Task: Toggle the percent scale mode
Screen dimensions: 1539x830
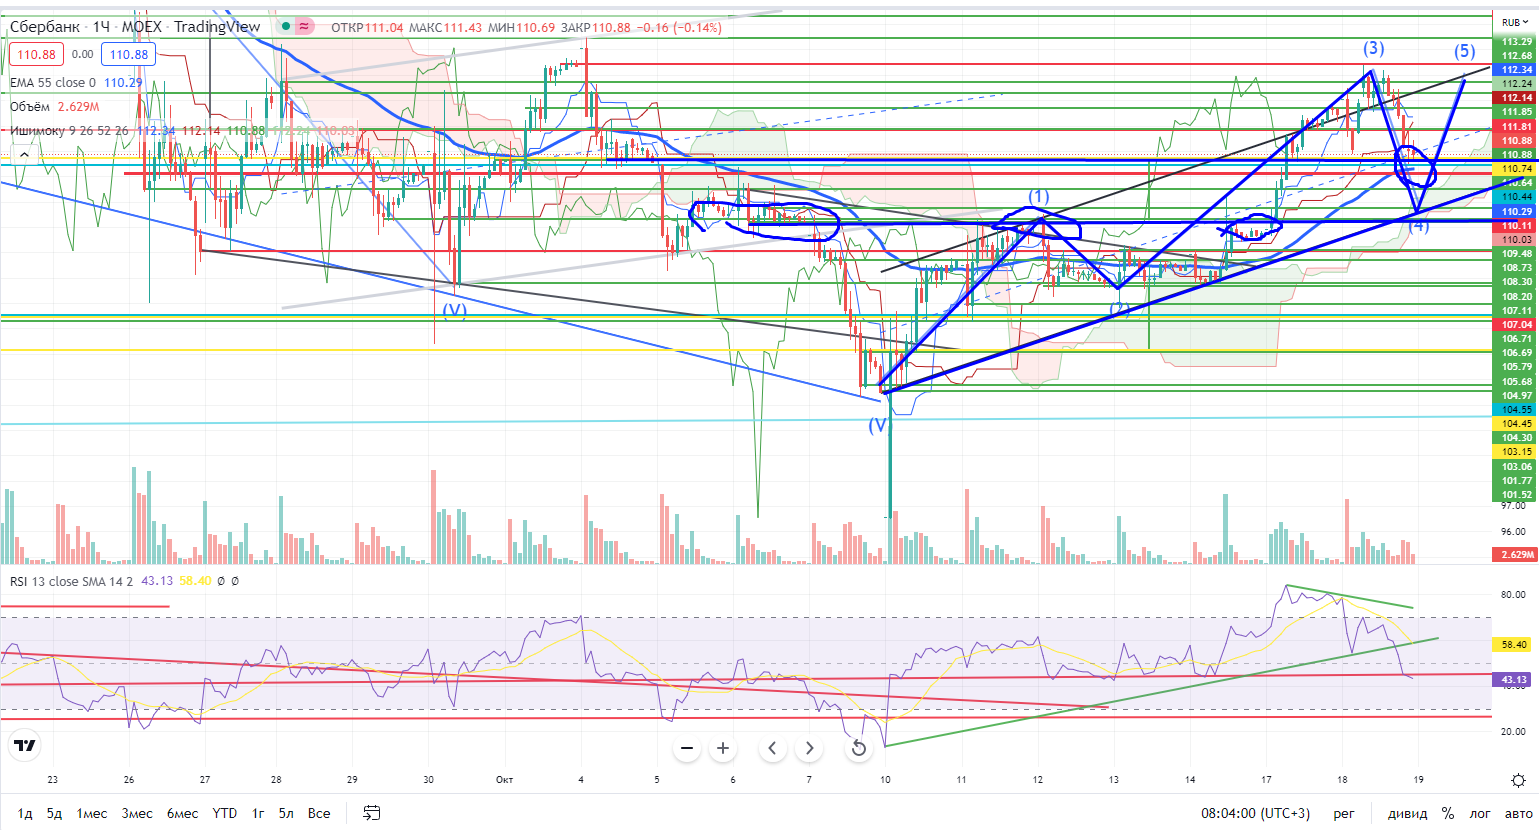Action: click(1448, 813)
